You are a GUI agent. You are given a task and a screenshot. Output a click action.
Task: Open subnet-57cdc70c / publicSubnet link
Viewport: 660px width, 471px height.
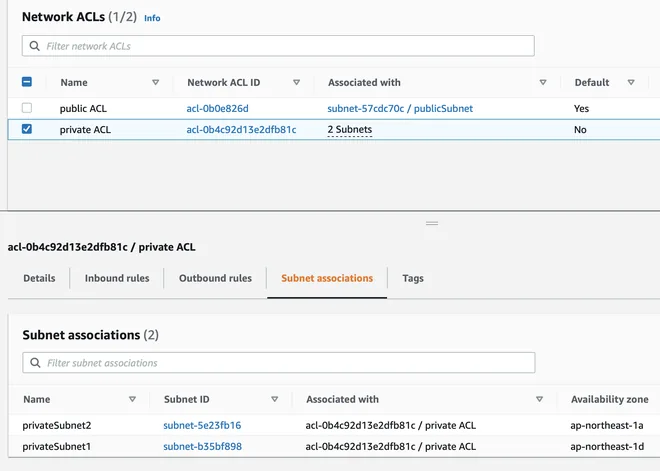[x=400, y=109]
